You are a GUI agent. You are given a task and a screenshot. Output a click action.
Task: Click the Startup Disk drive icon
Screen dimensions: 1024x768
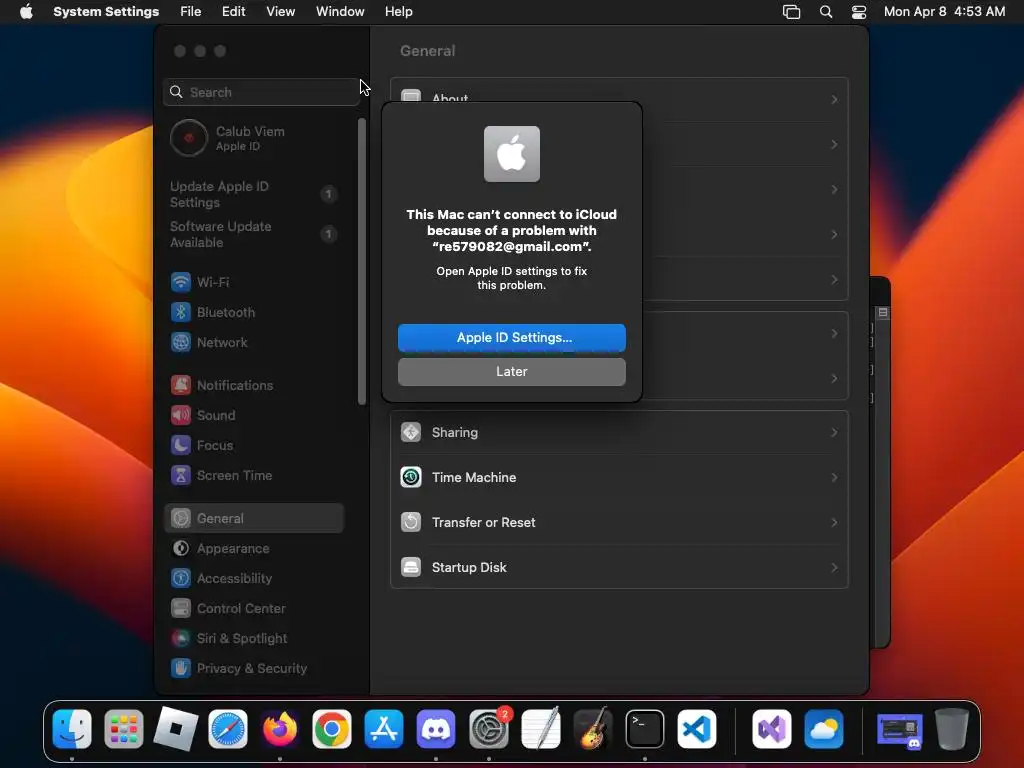click(411, 567)
